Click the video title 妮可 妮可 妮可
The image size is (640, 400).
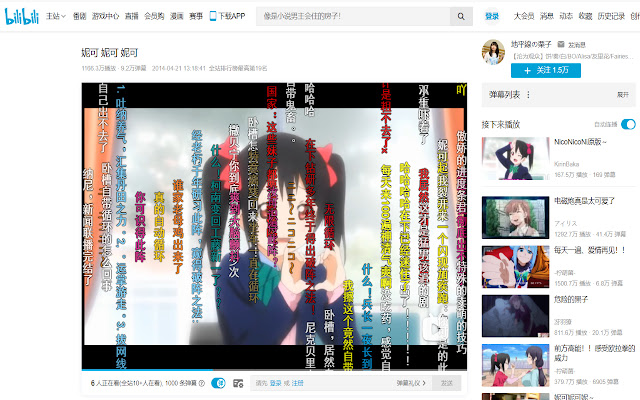pos(109,53)
